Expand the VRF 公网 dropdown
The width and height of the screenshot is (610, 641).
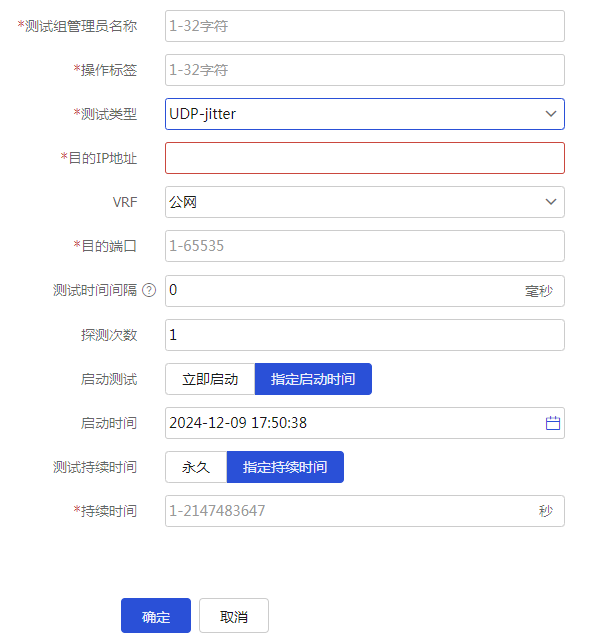click(x=365, y=202)
